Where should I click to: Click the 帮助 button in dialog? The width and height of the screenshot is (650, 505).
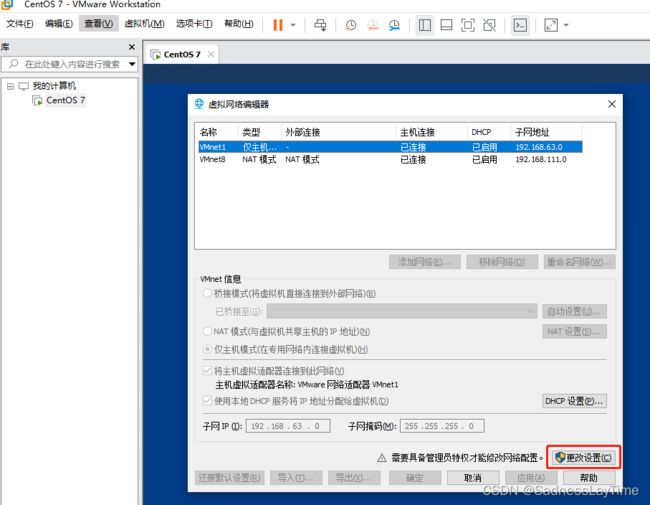tap(589, 478)
